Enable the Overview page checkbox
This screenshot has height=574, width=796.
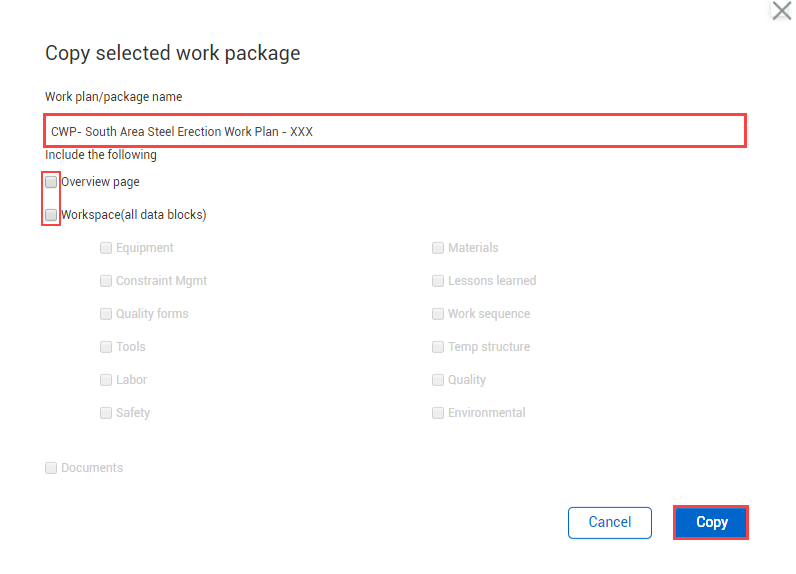point(51,182)
